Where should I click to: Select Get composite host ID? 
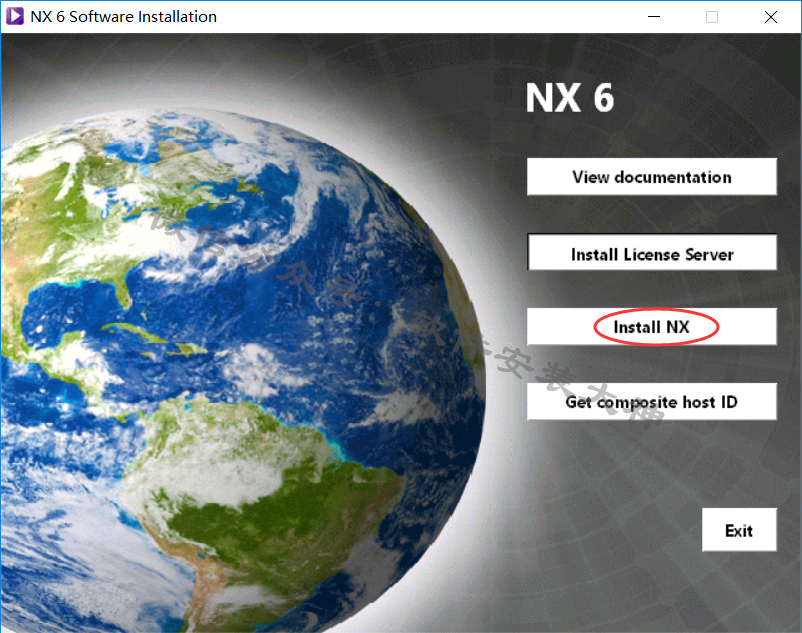pyautogui.click(x=652, y=401)
